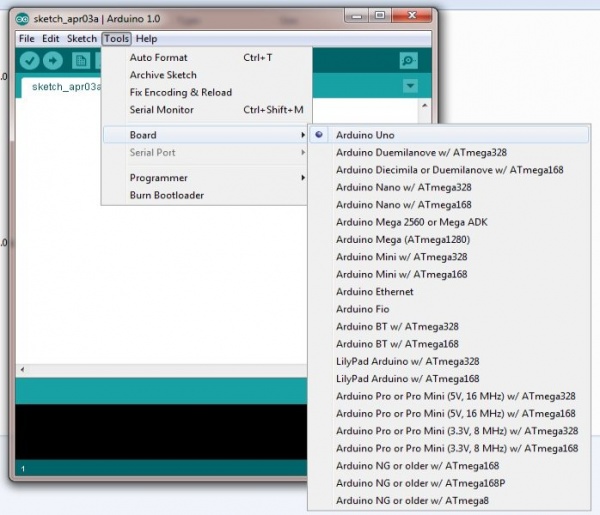
Task: Expand the Board submenu
Action: pyautogui.click(x=205, y=135)
